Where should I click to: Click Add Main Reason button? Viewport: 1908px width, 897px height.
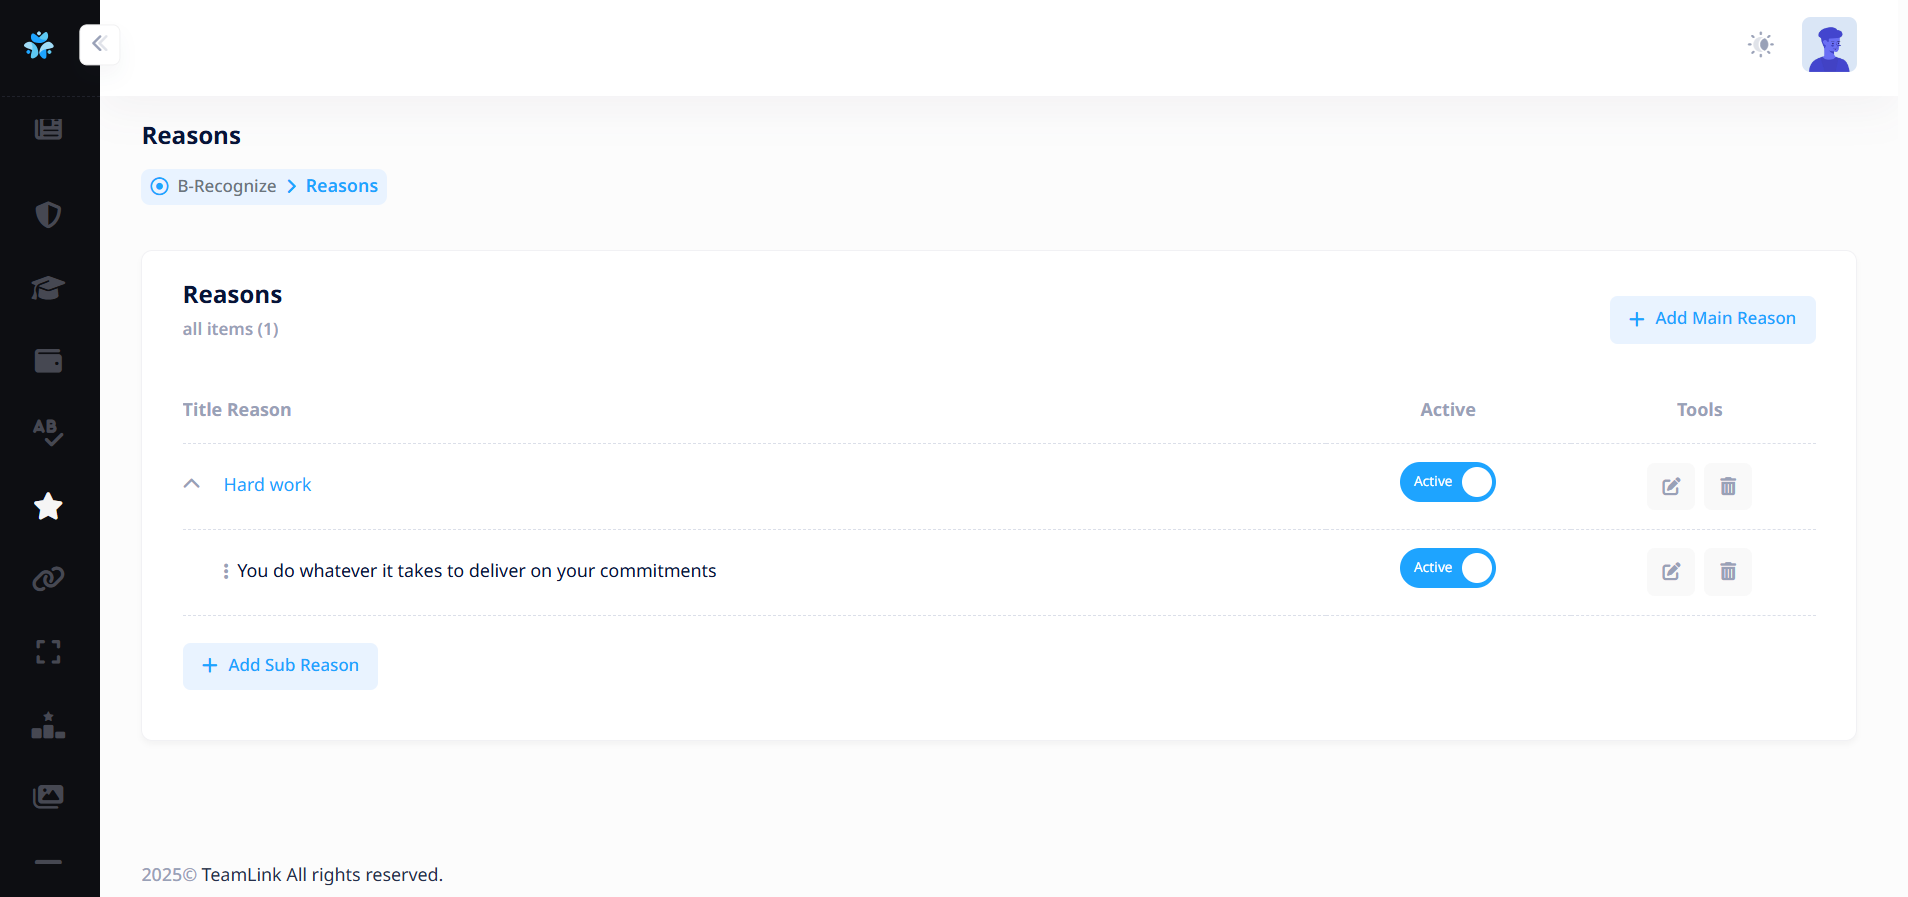tap(1712, 319)
